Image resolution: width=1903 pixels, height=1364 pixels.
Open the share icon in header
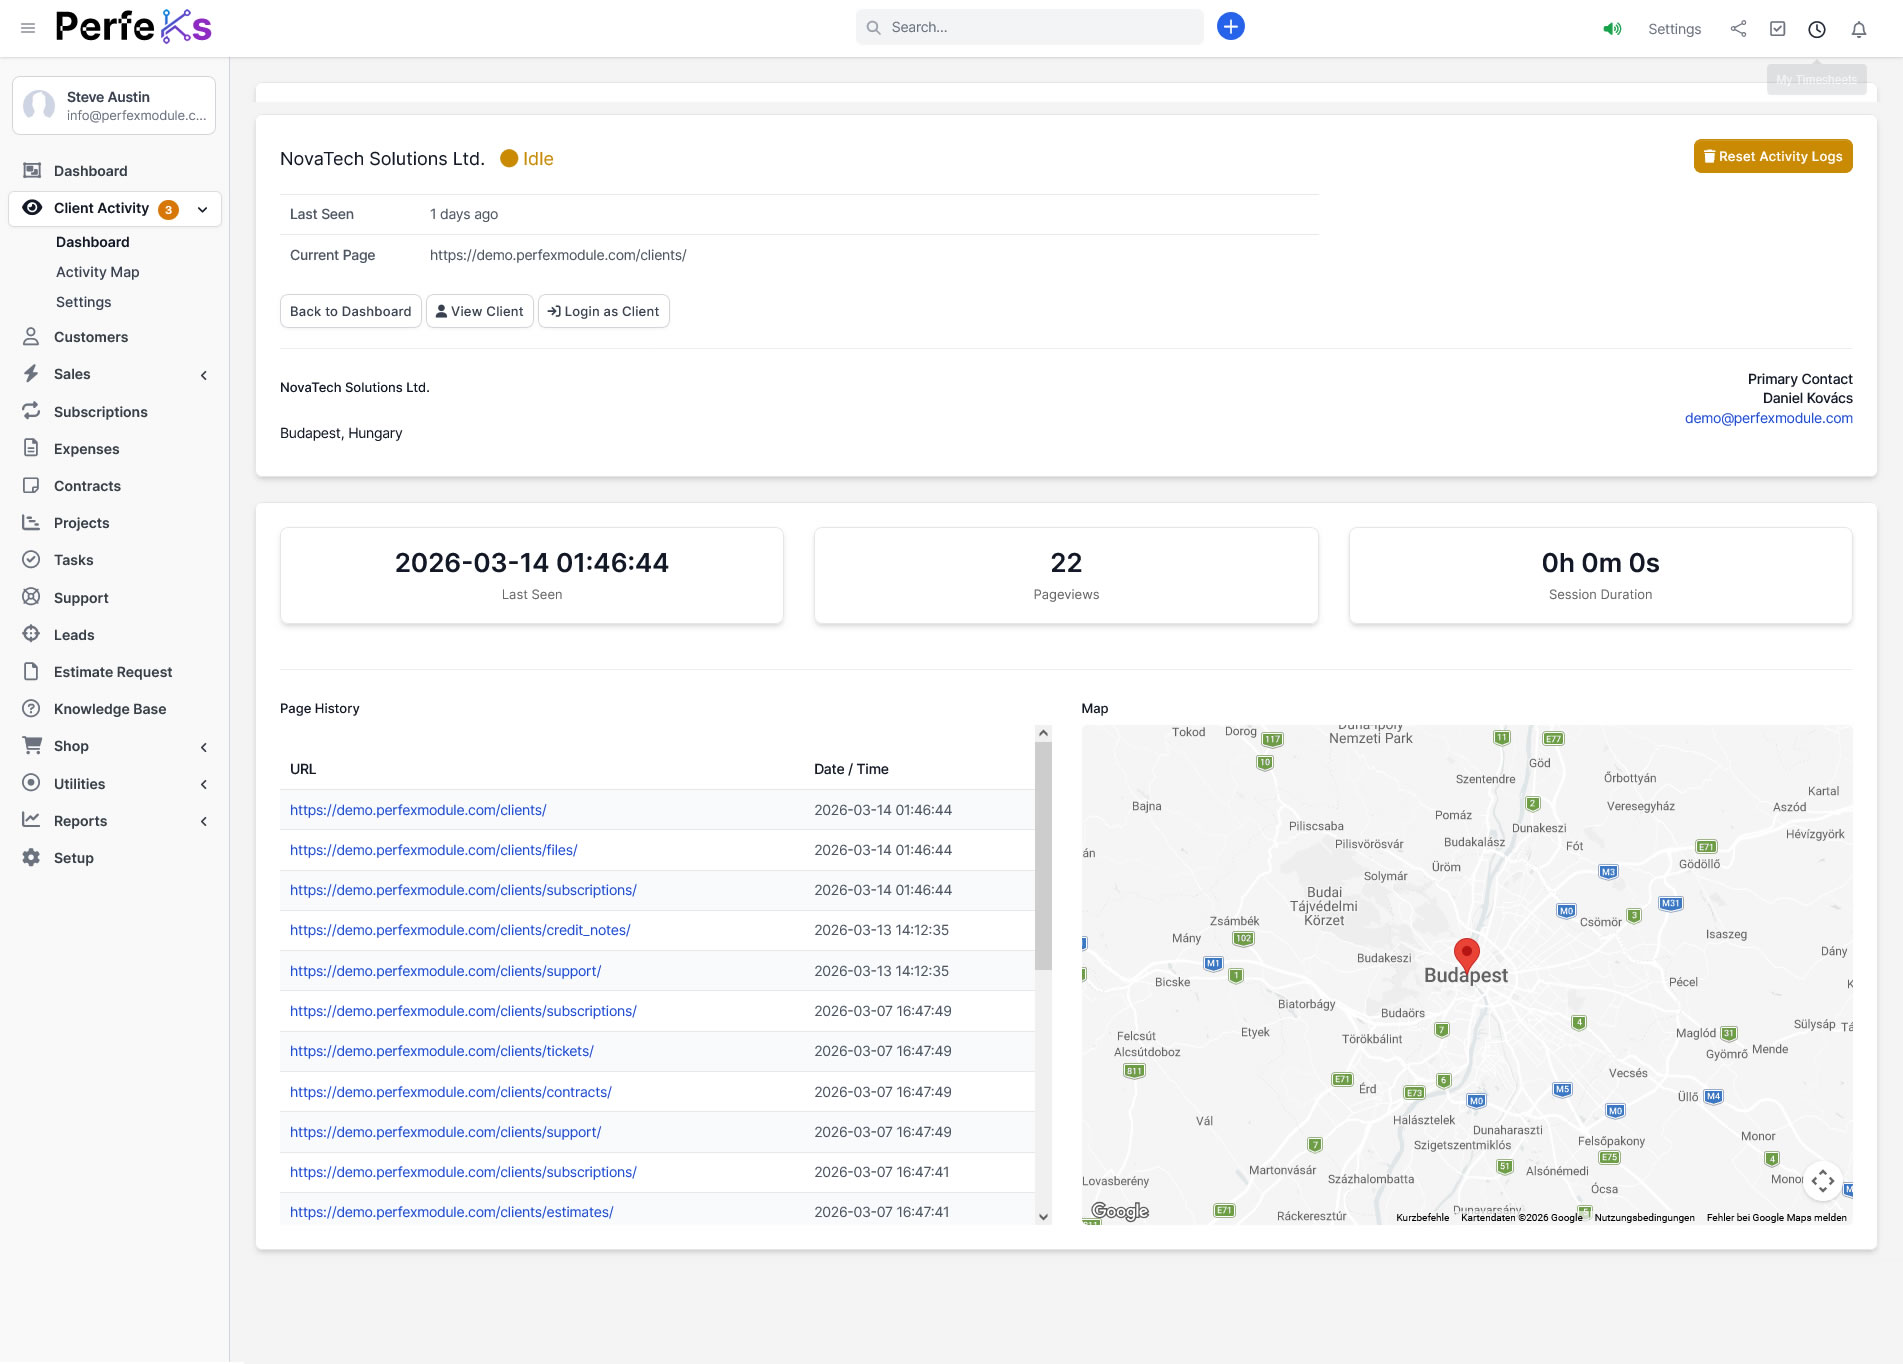pyautogui.click(x=1738, y=29)
